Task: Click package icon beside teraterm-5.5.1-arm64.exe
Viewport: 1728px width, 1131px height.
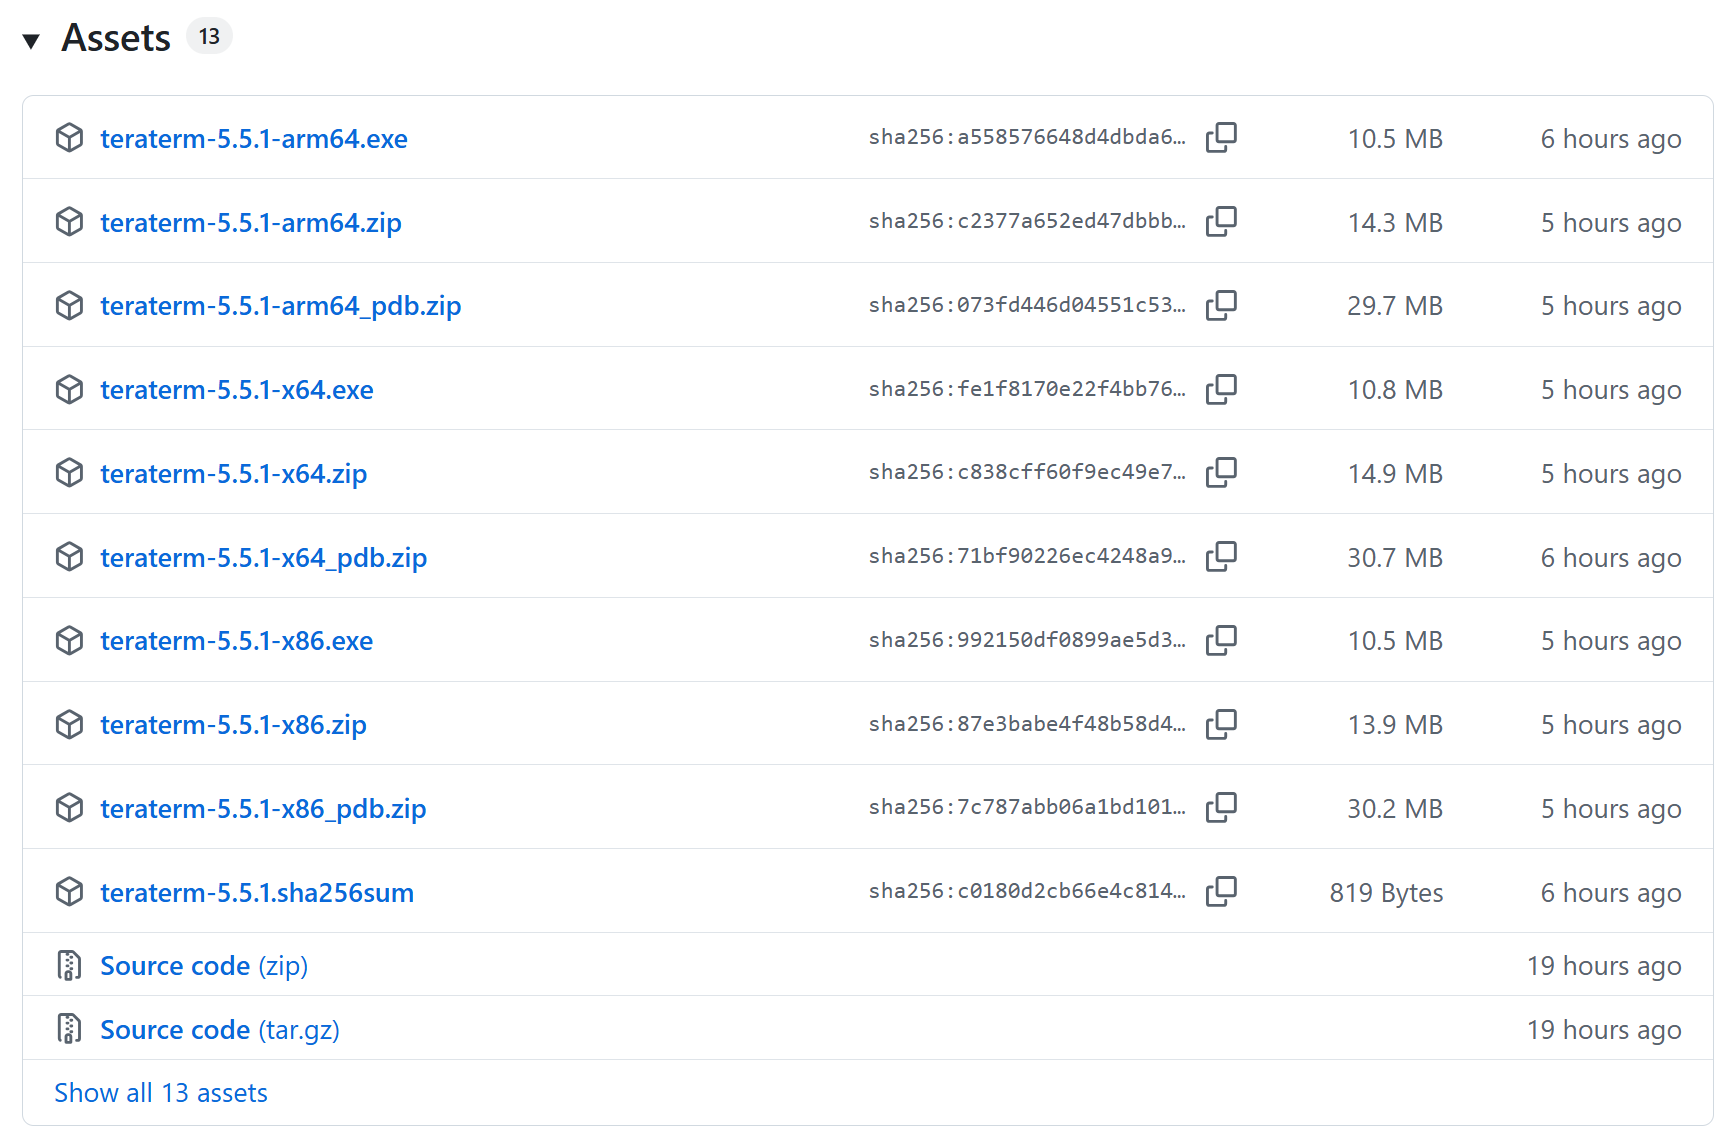Action: 69,138
